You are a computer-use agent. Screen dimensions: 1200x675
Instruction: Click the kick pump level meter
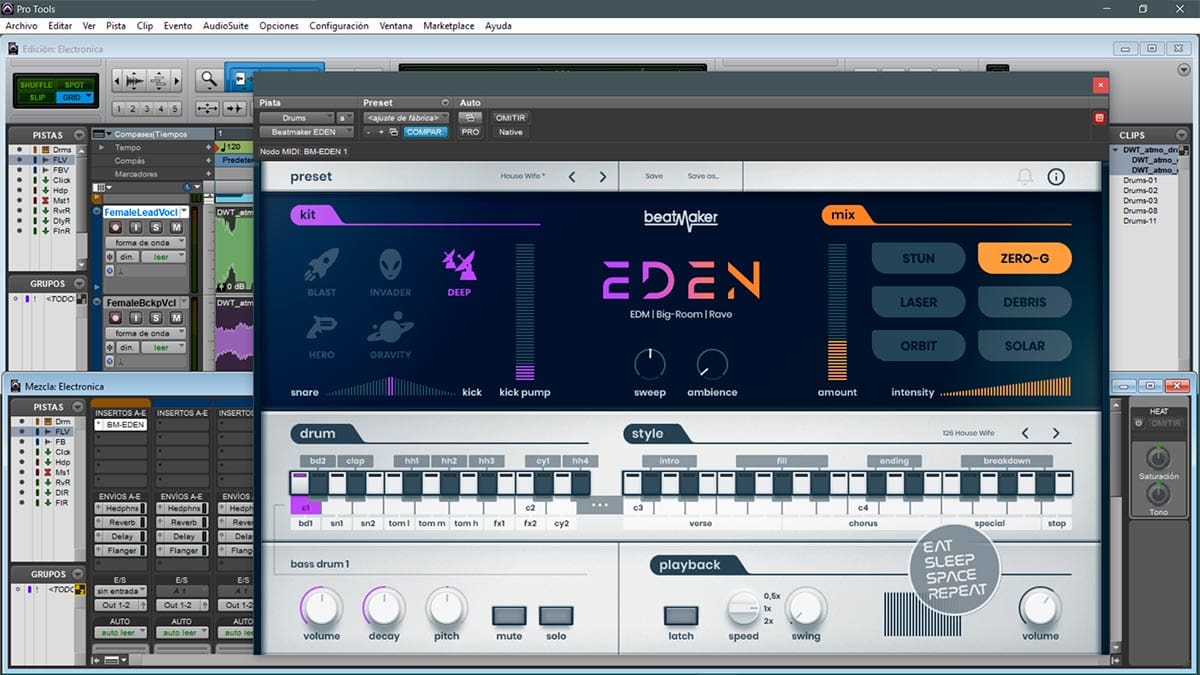pyautogui.click(x=525, y=311)
